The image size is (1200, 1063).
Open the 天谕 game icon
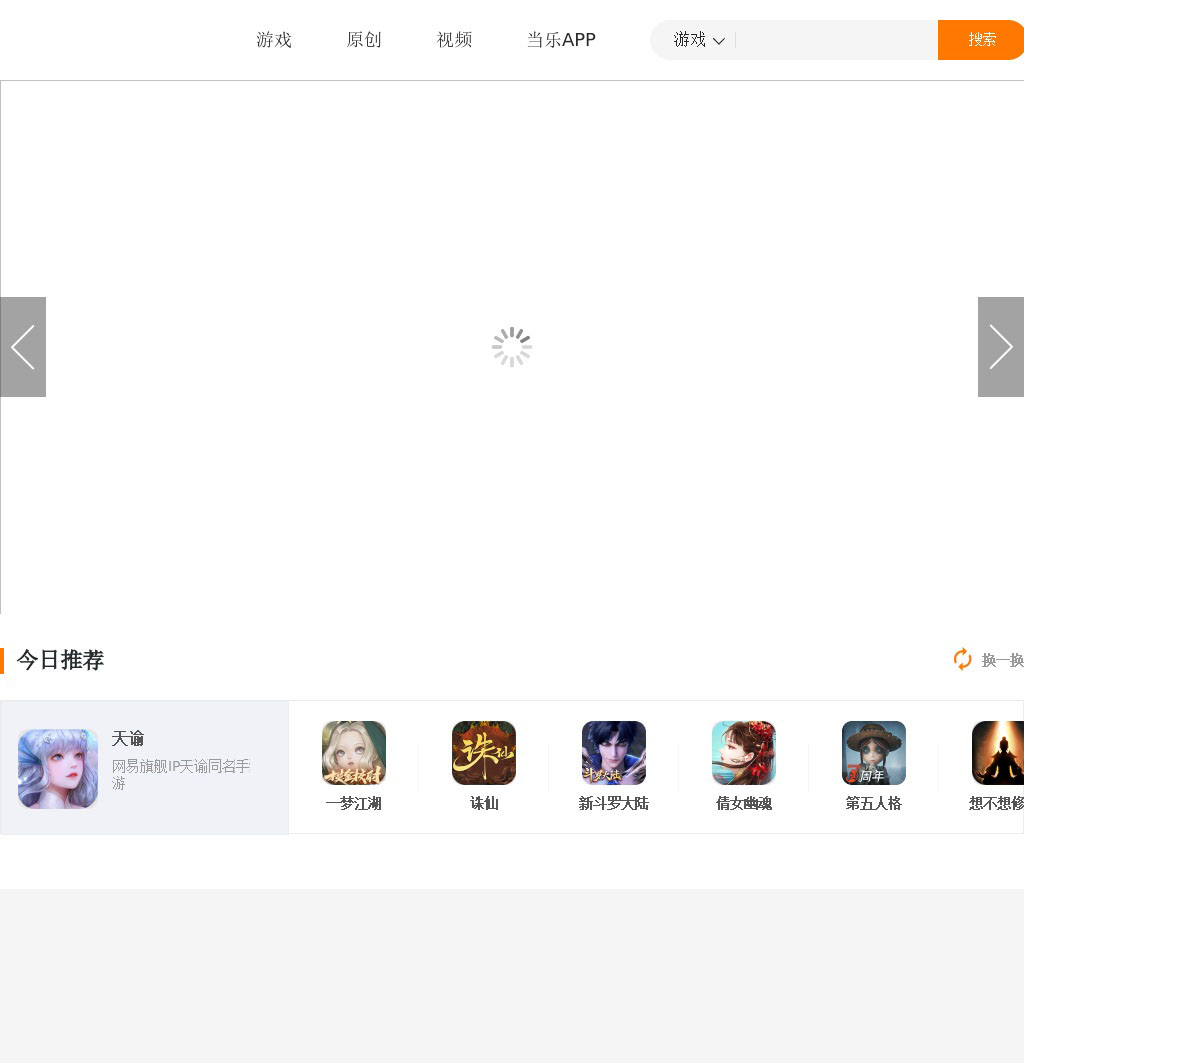(58, 768)
